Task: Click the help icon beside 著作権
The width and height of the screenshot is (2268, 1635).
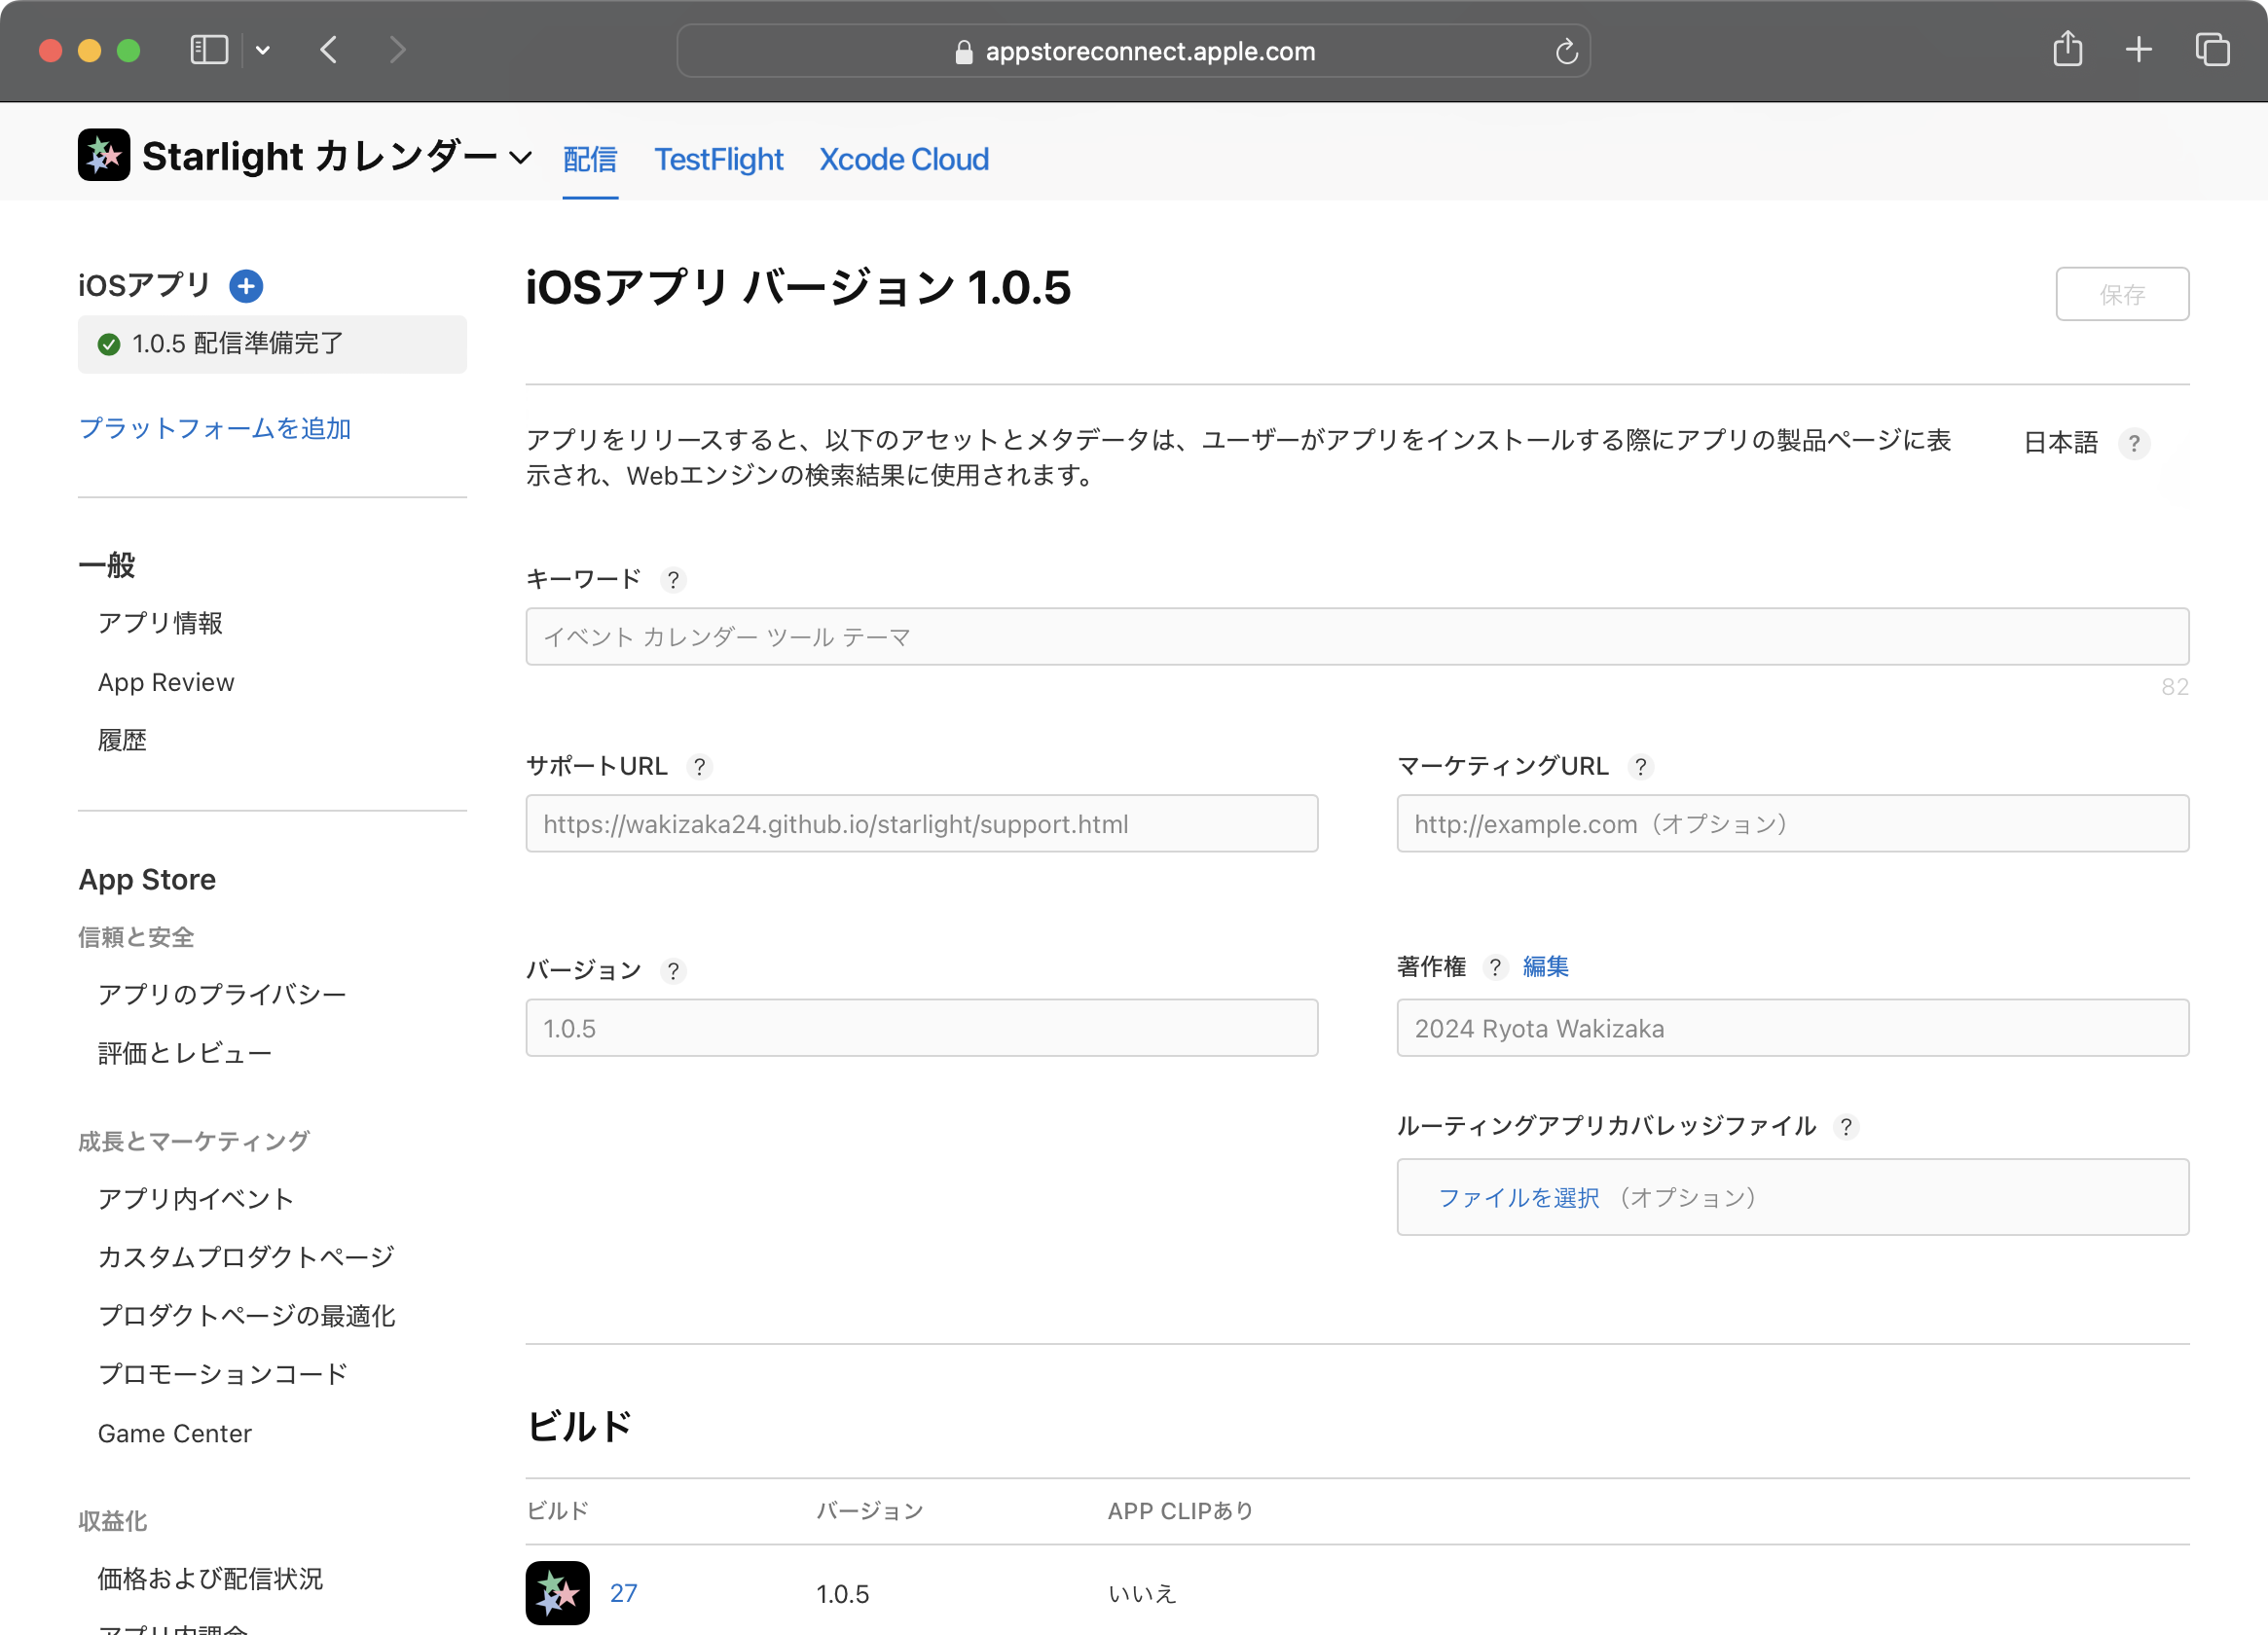Action: [x=1495, y=967]
